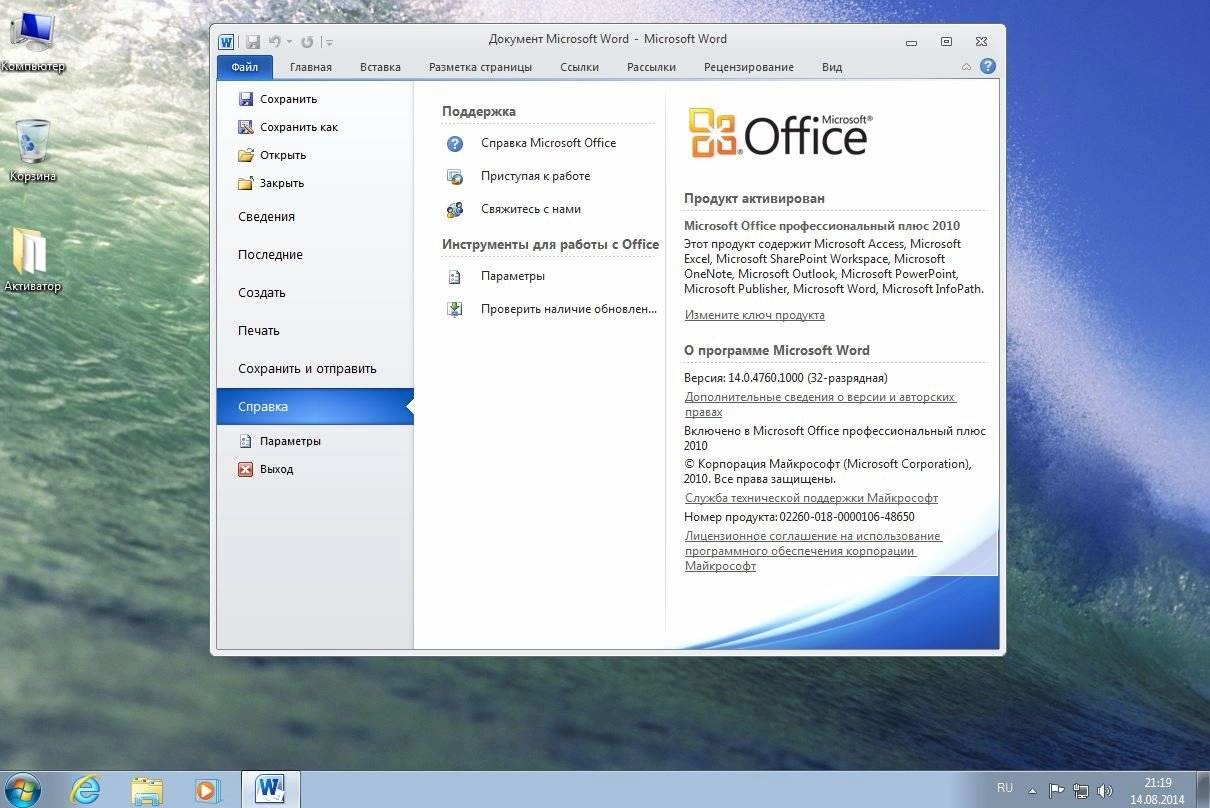The height and width of the screenshot is (808, 1210).
Task: Launch Internet Explorer from taskbar
Action: [86, 790]
